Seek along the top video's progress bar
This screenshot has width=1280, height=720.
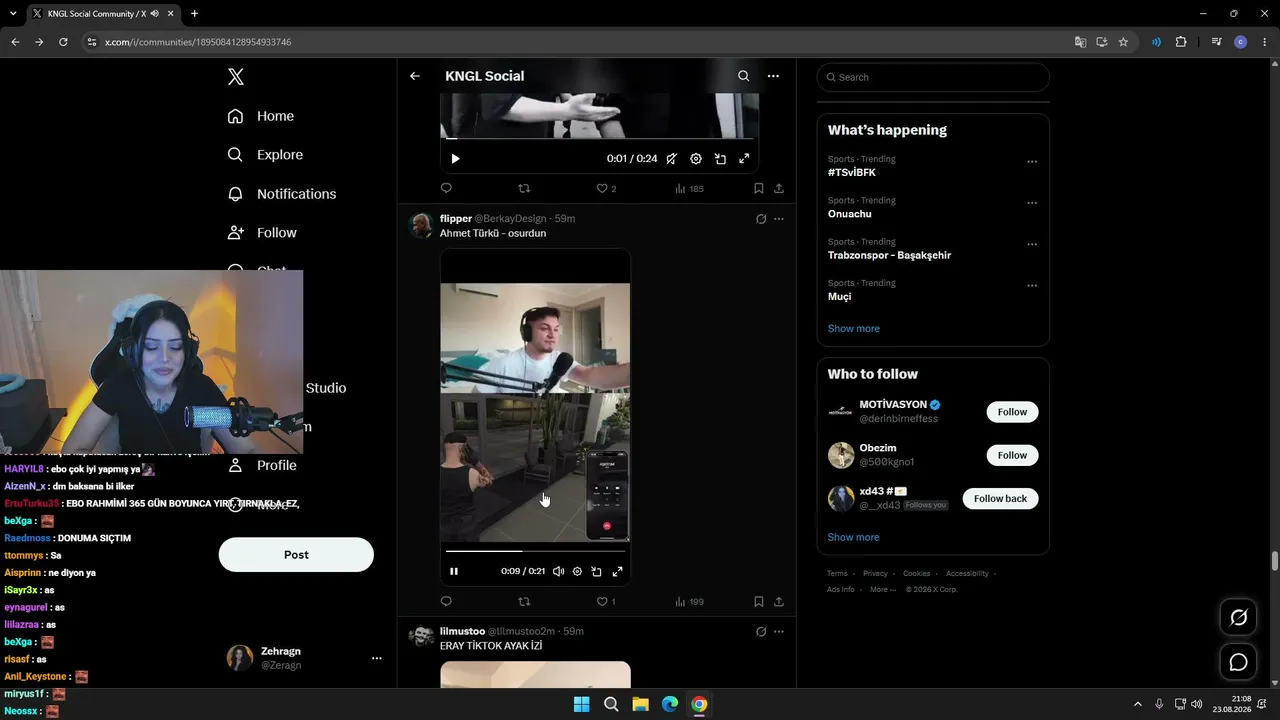pyautogui.click(x=600, y=139)
